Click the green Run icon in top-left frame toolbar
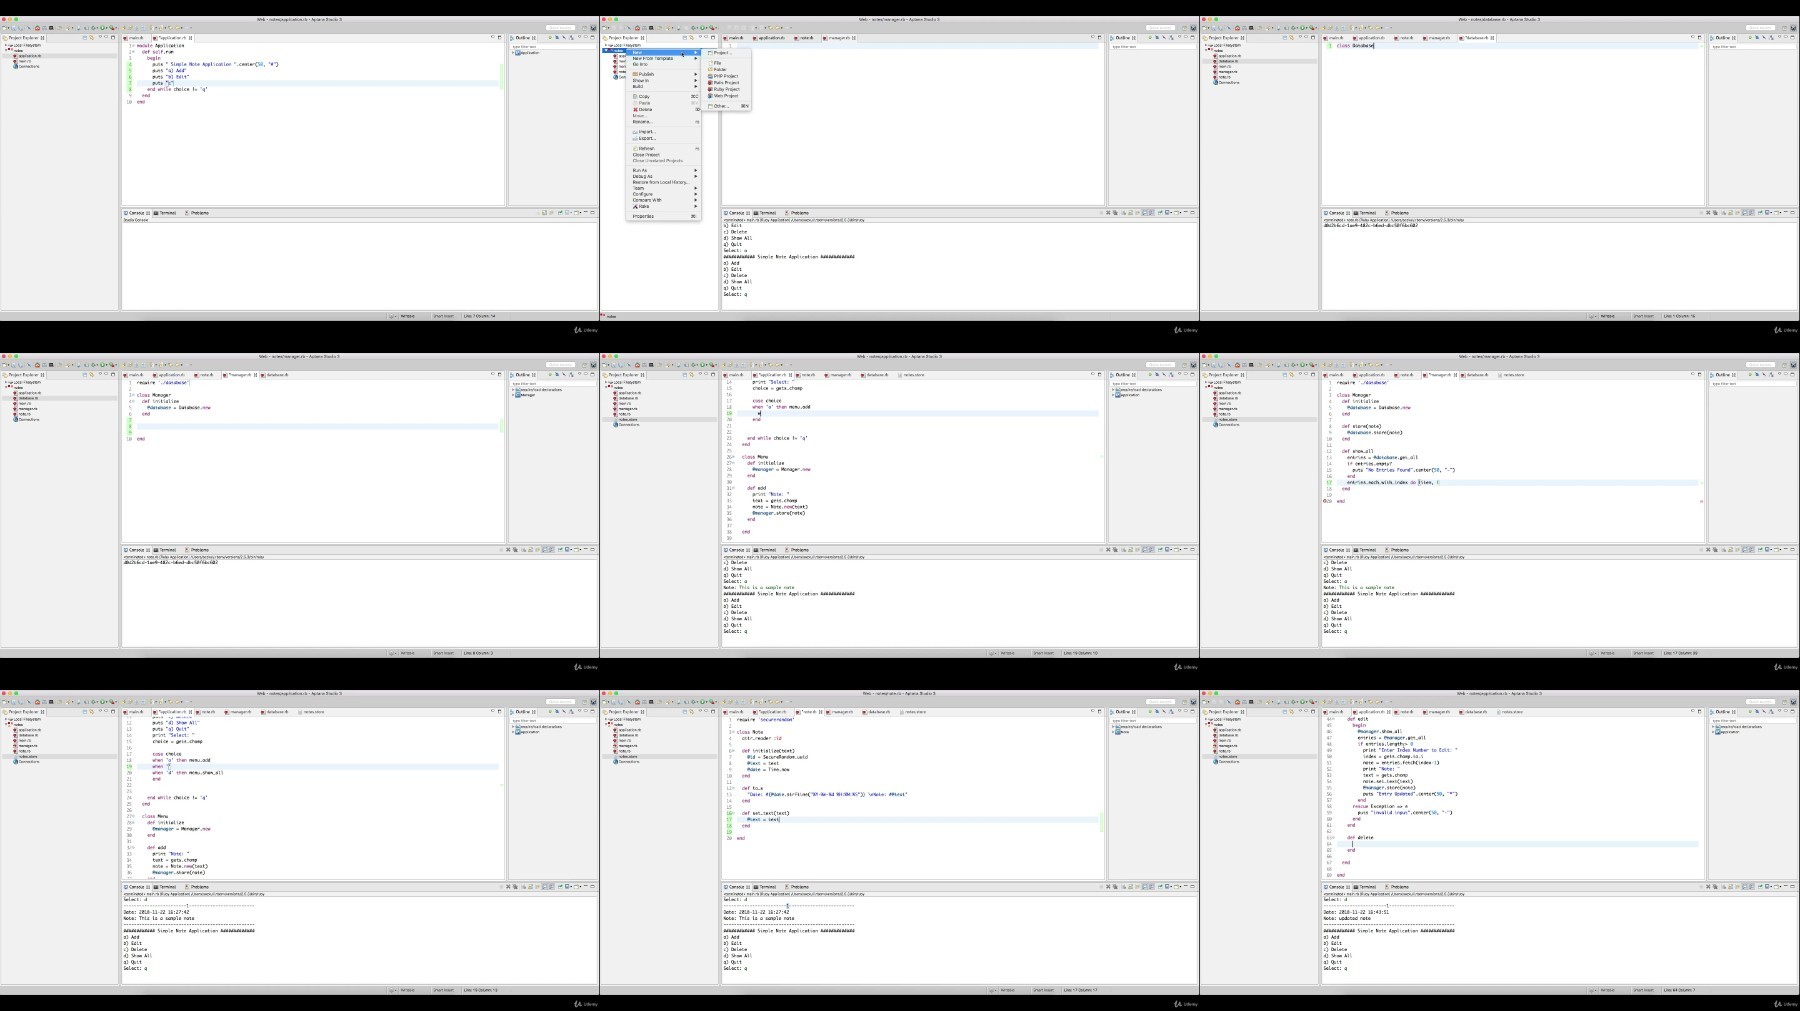 click(x=103, y=28)
